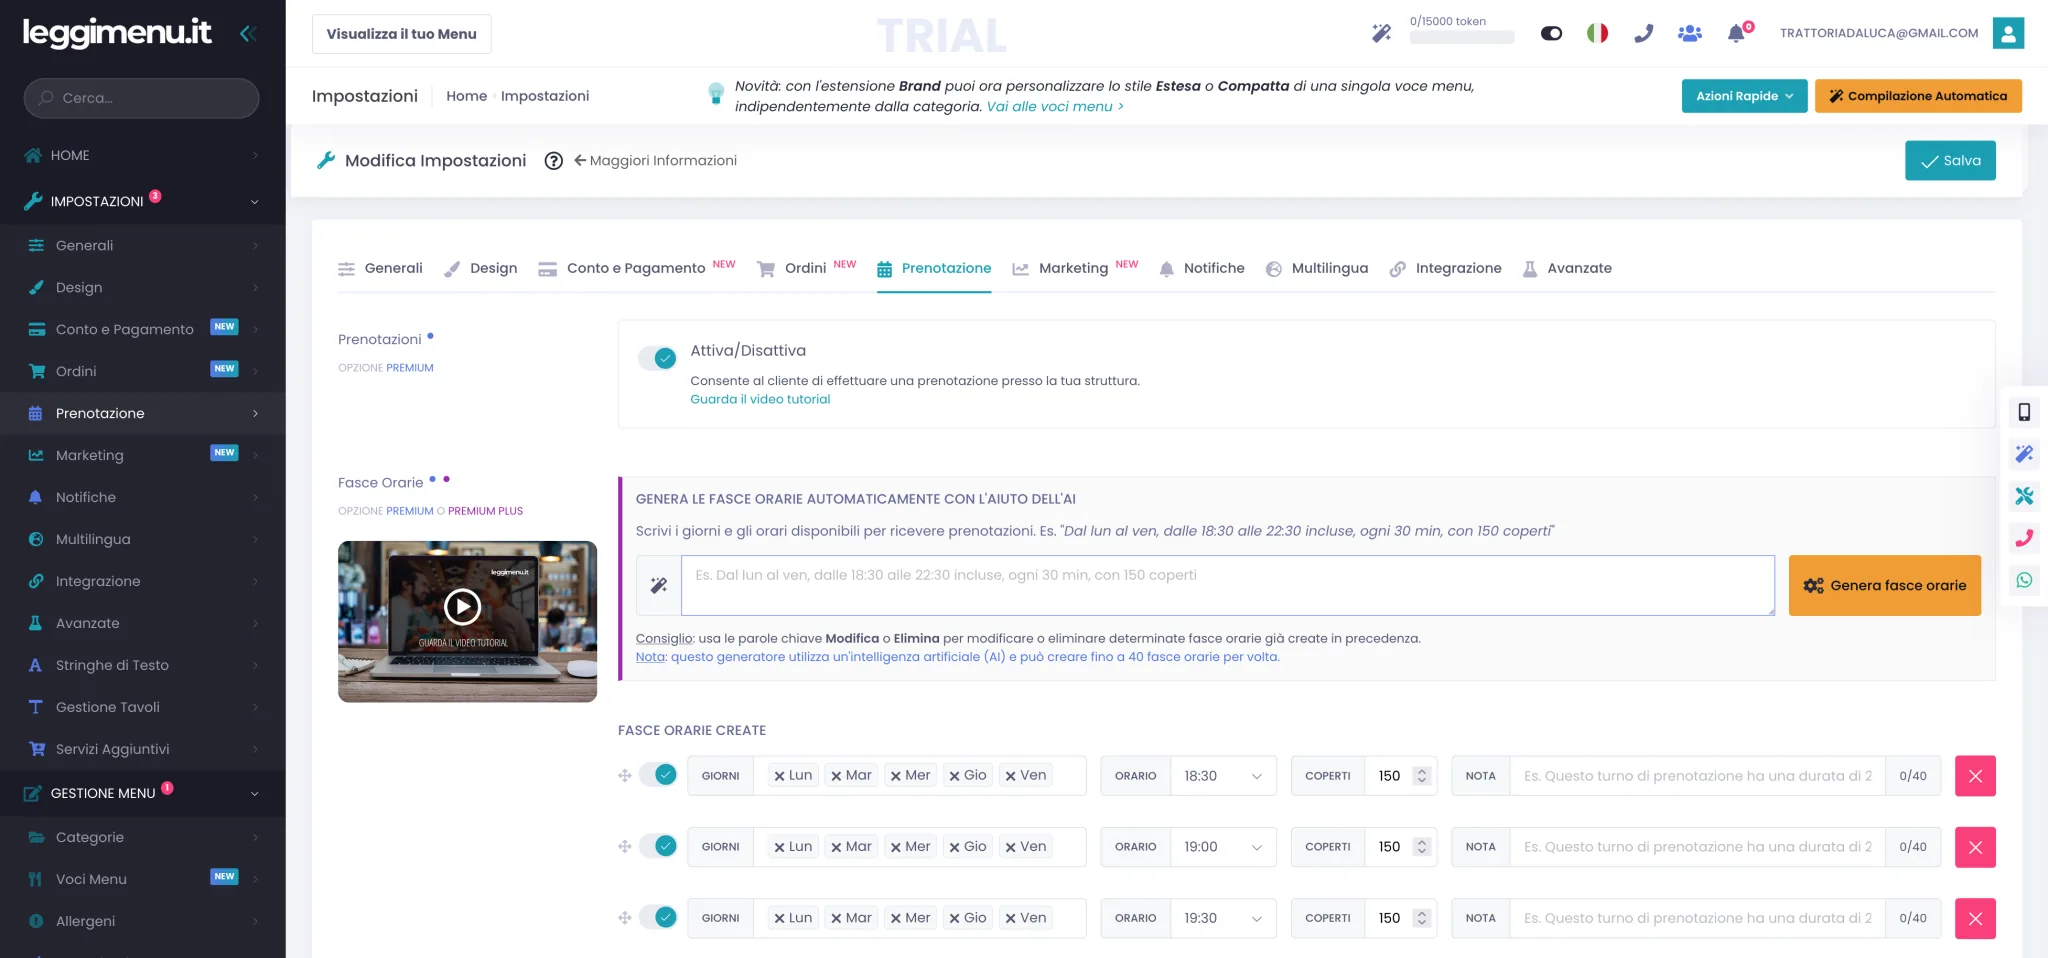Switch to the Integrazione tab
The width and height of the screenshot is (2048, 958).
[1446, 268]
